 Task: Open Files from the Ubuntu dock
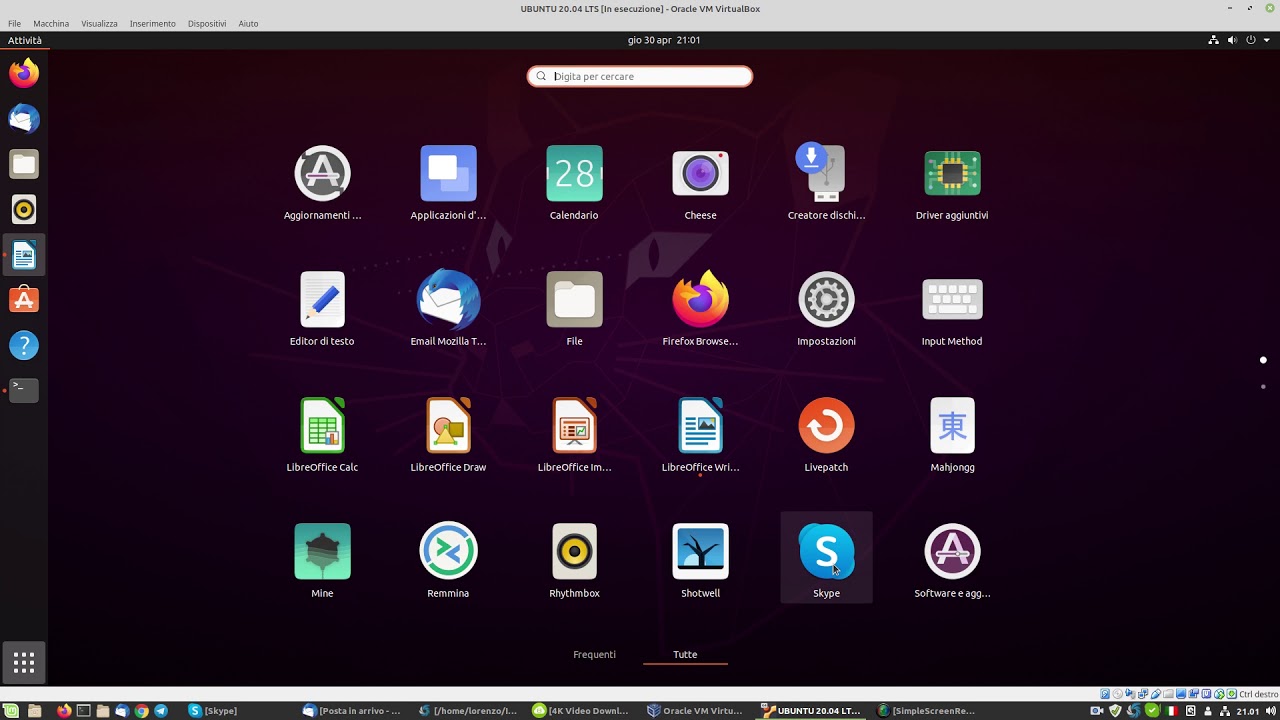tap(24, 164)
